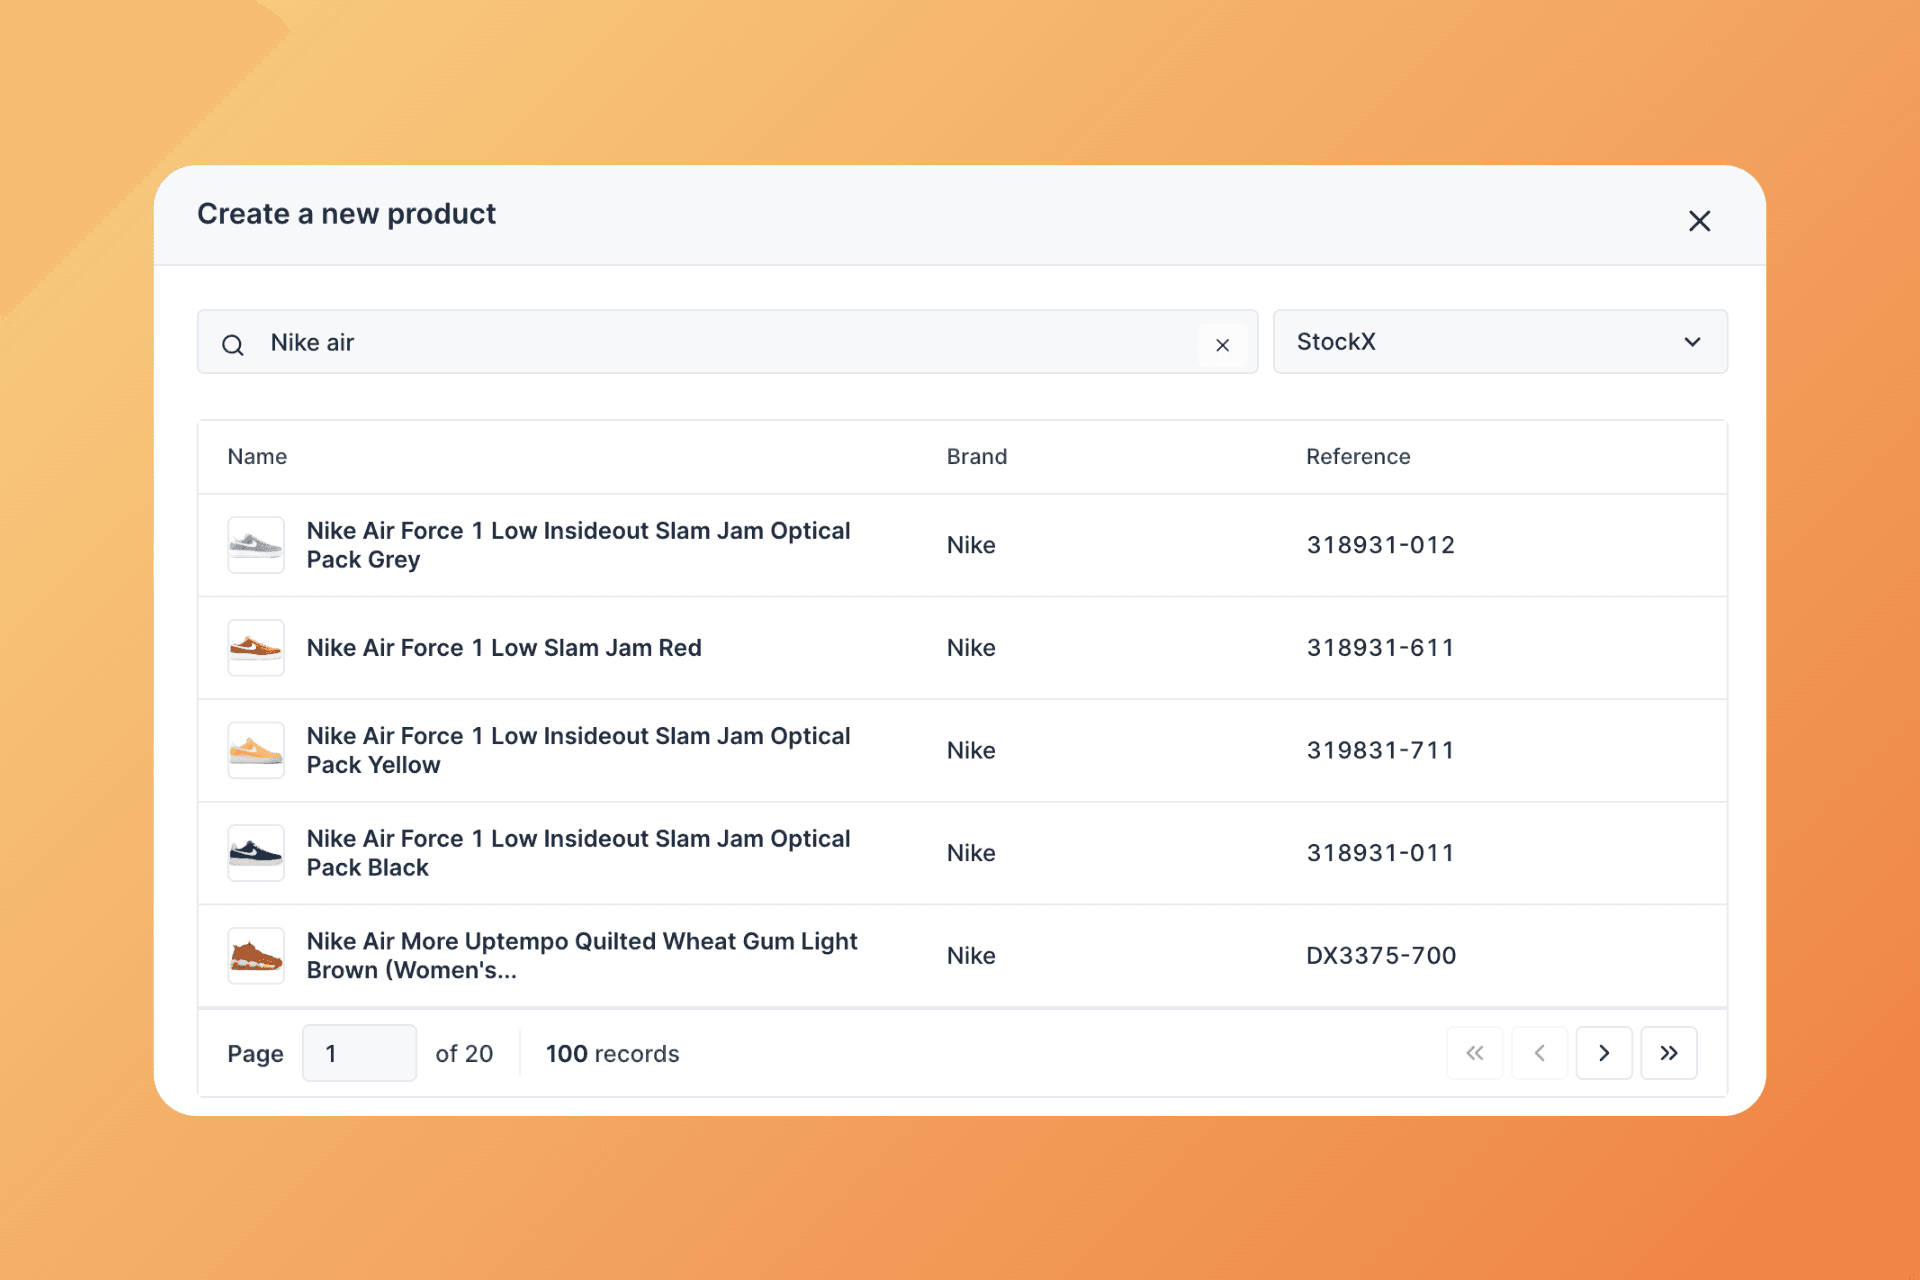
Task: Select Nike Air Force 1 Low Slam Jam Red
Action: (504, 648)
